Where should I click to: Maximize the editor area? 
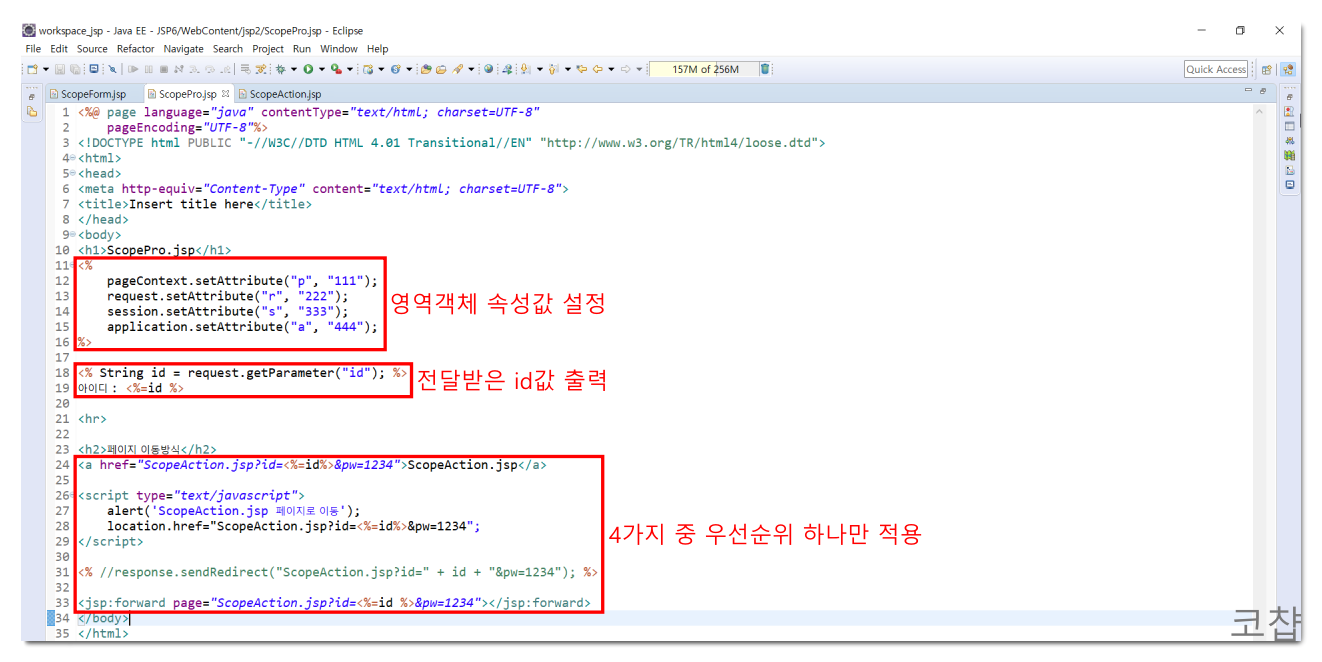pyautogui.click(x=1262, y=91)
